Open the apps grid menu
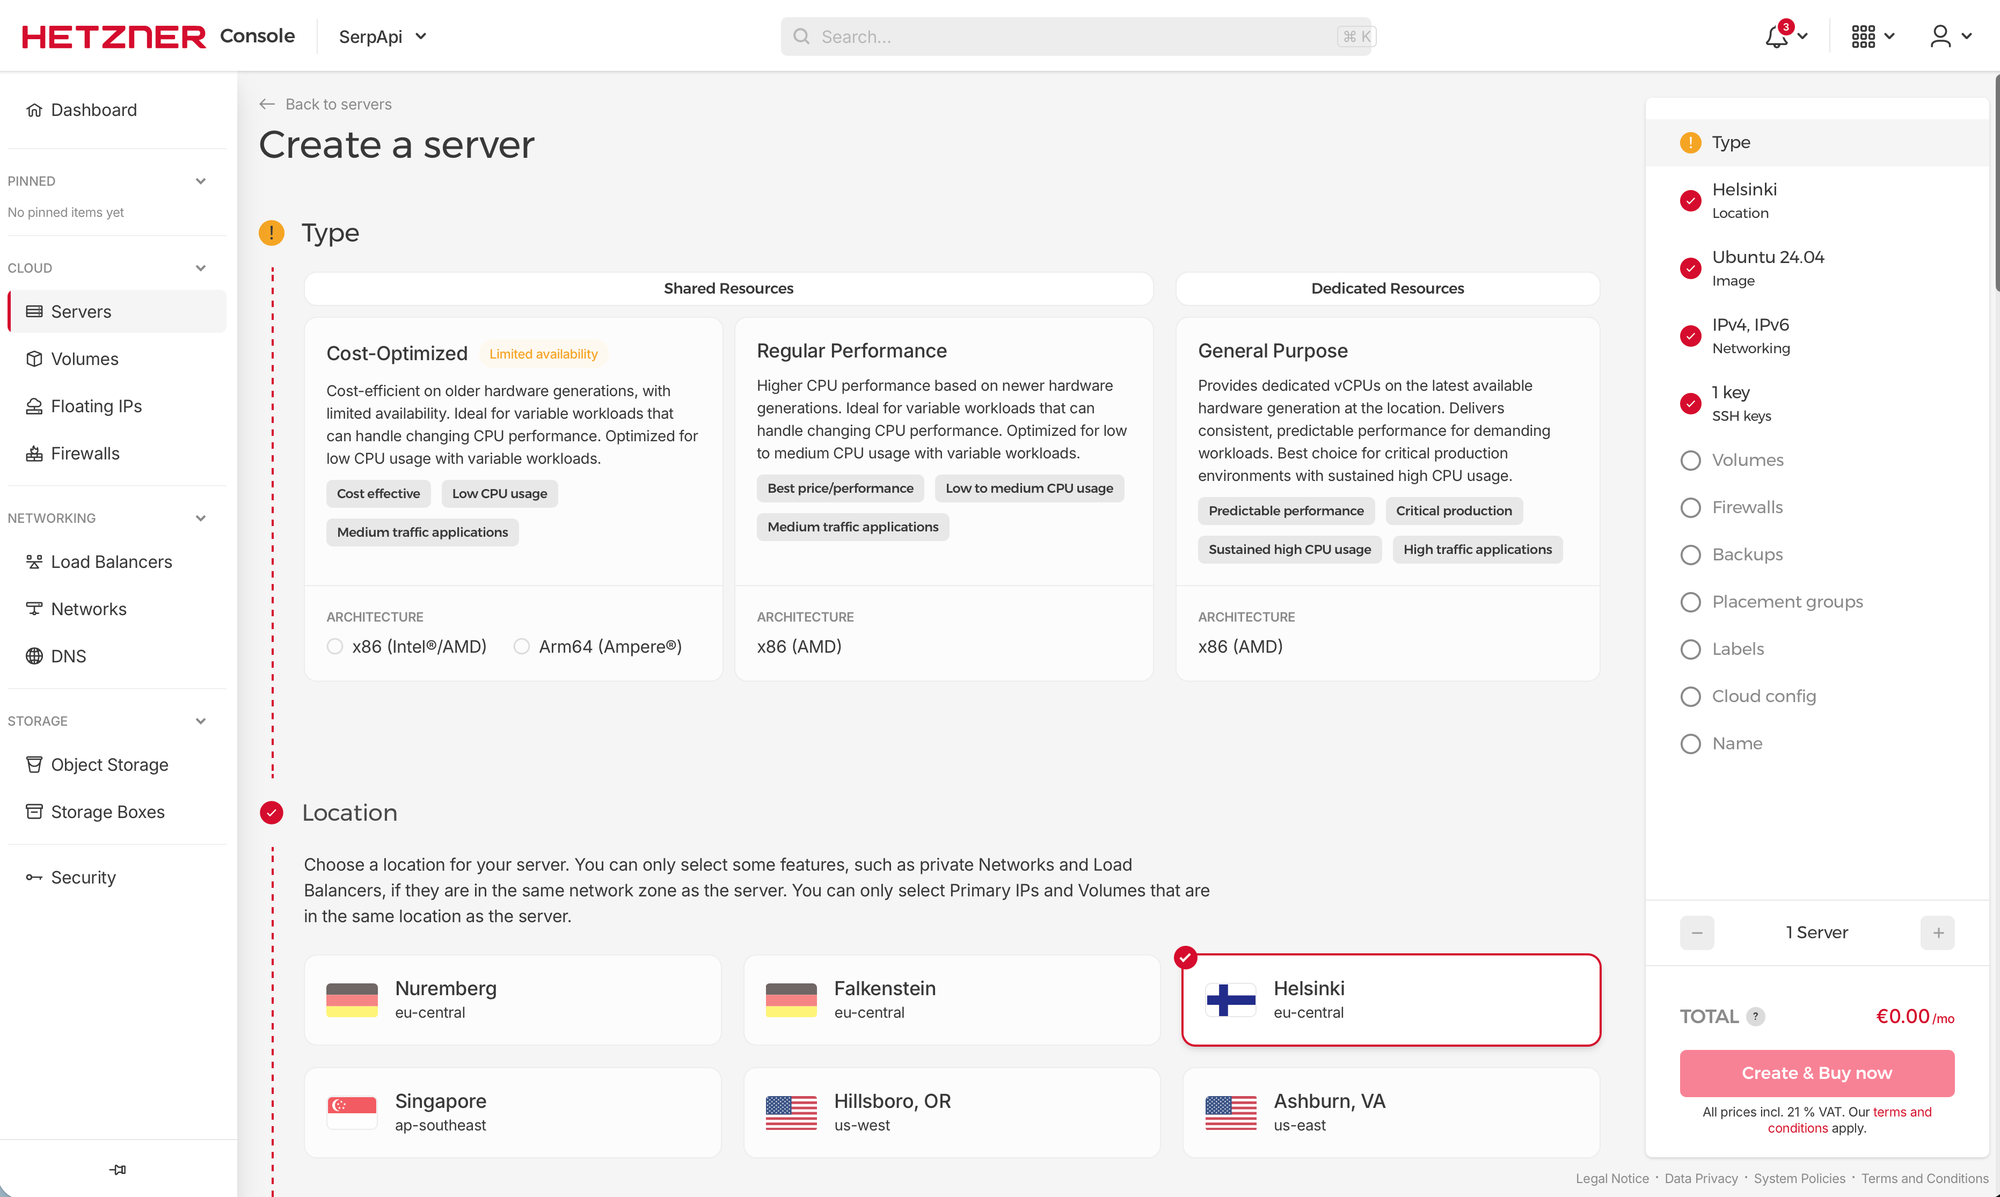Screen dimensions: 2000x1197 pos(1863,37)
